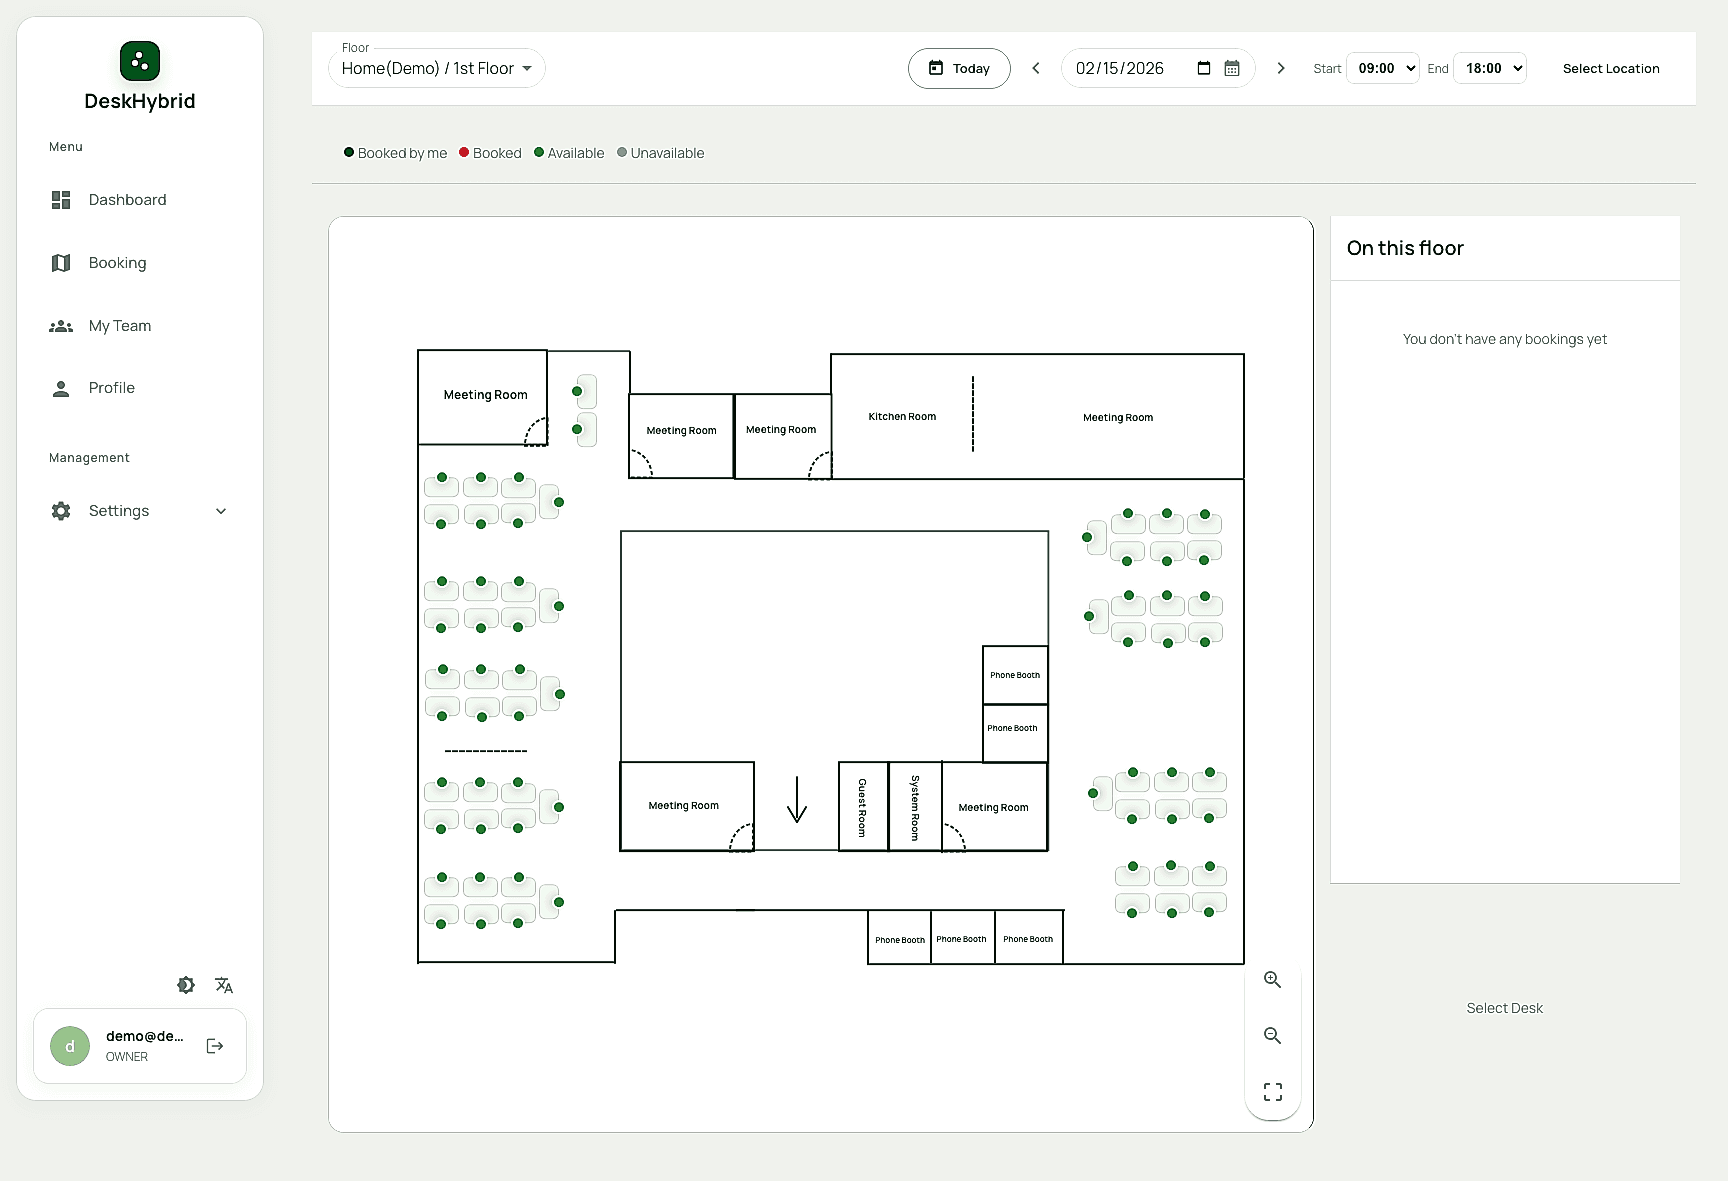Screen dimensions: 1728x1181
Task: Click the zoom-in icon on the floor plan
Action: point(1272,980)
